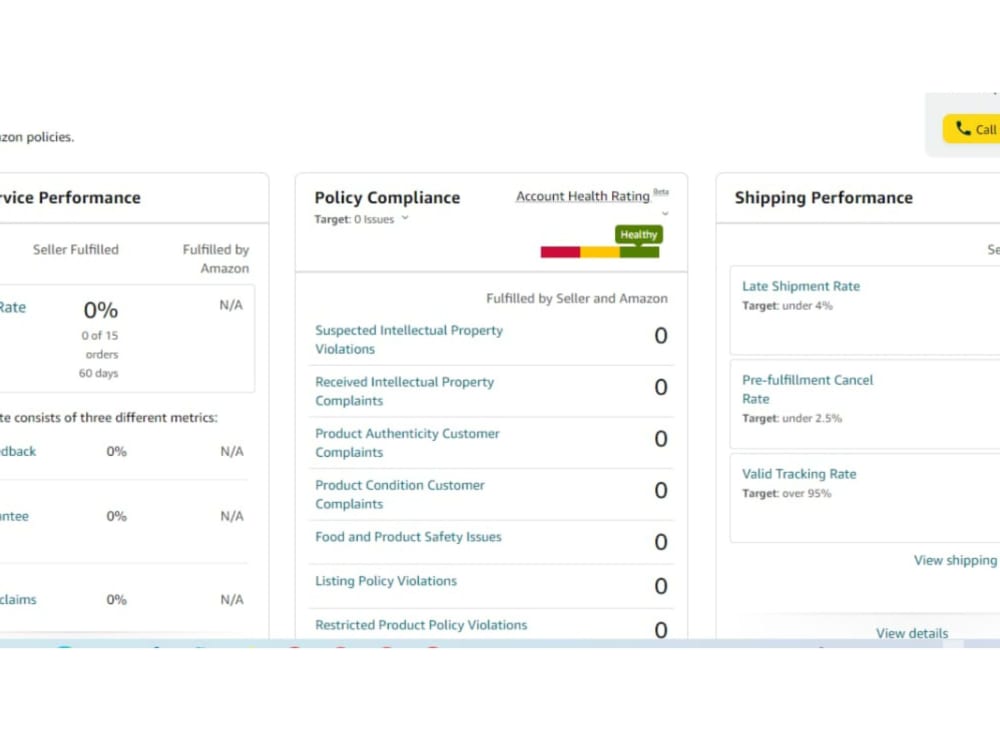Click the 0% Seller Fulfilled defect rate
Image resolution: width=1000 pixels, height=750 pixels.
point(101,310)
